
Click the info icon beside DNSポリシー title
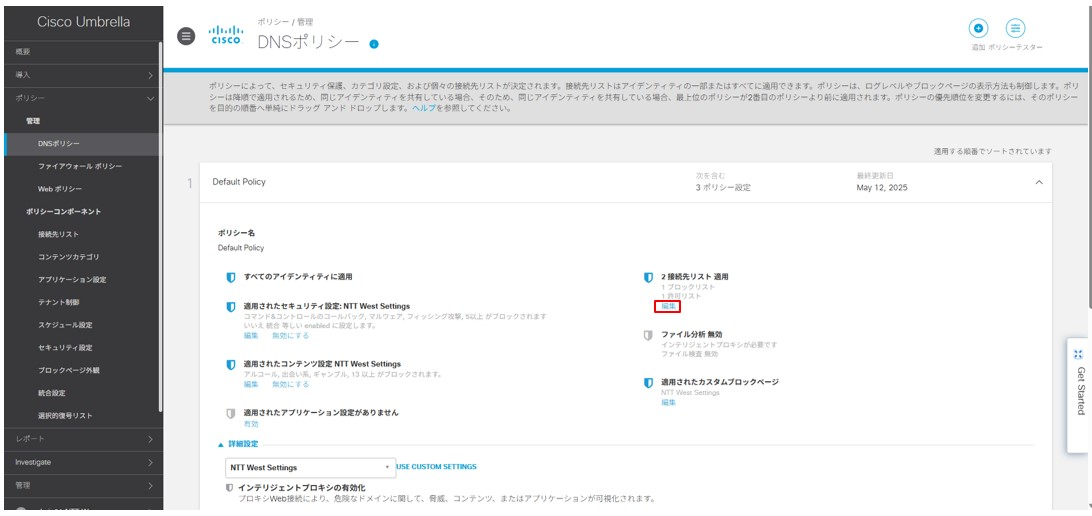[374, 44]
